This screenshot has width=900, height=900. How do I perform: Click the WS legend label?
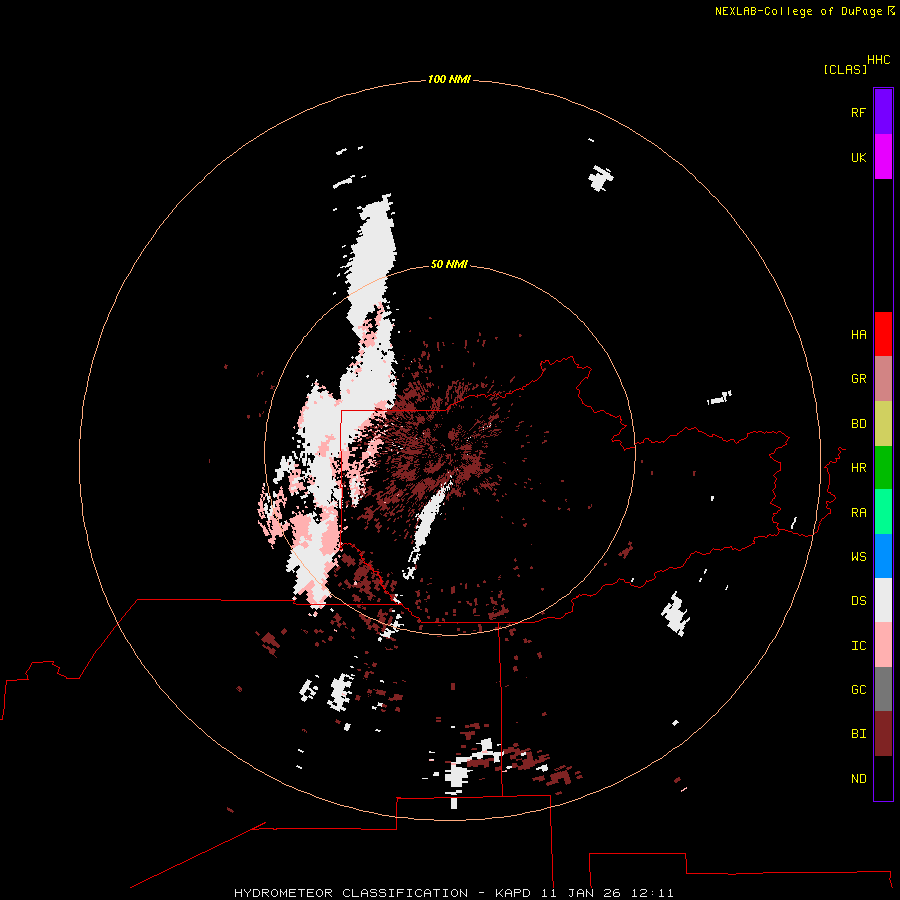coord(858,557)
